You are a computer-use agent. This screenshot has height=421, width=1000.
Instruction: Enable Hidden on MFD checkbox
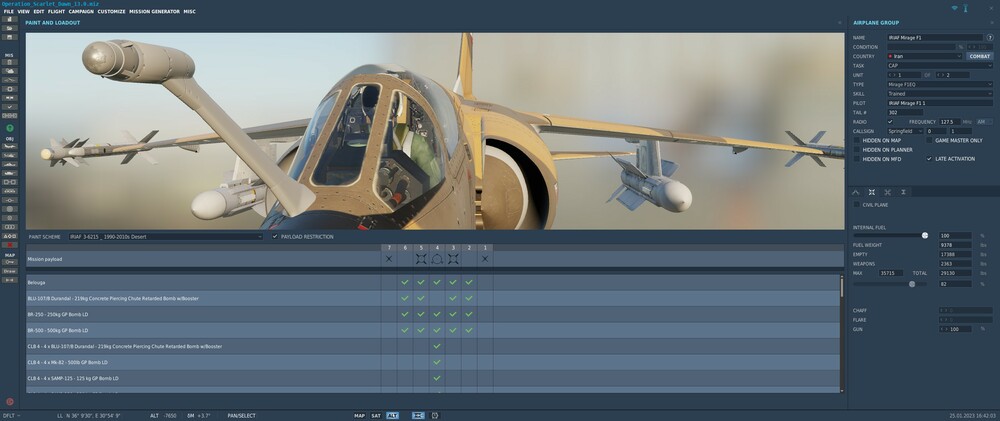tap(857, 159)
